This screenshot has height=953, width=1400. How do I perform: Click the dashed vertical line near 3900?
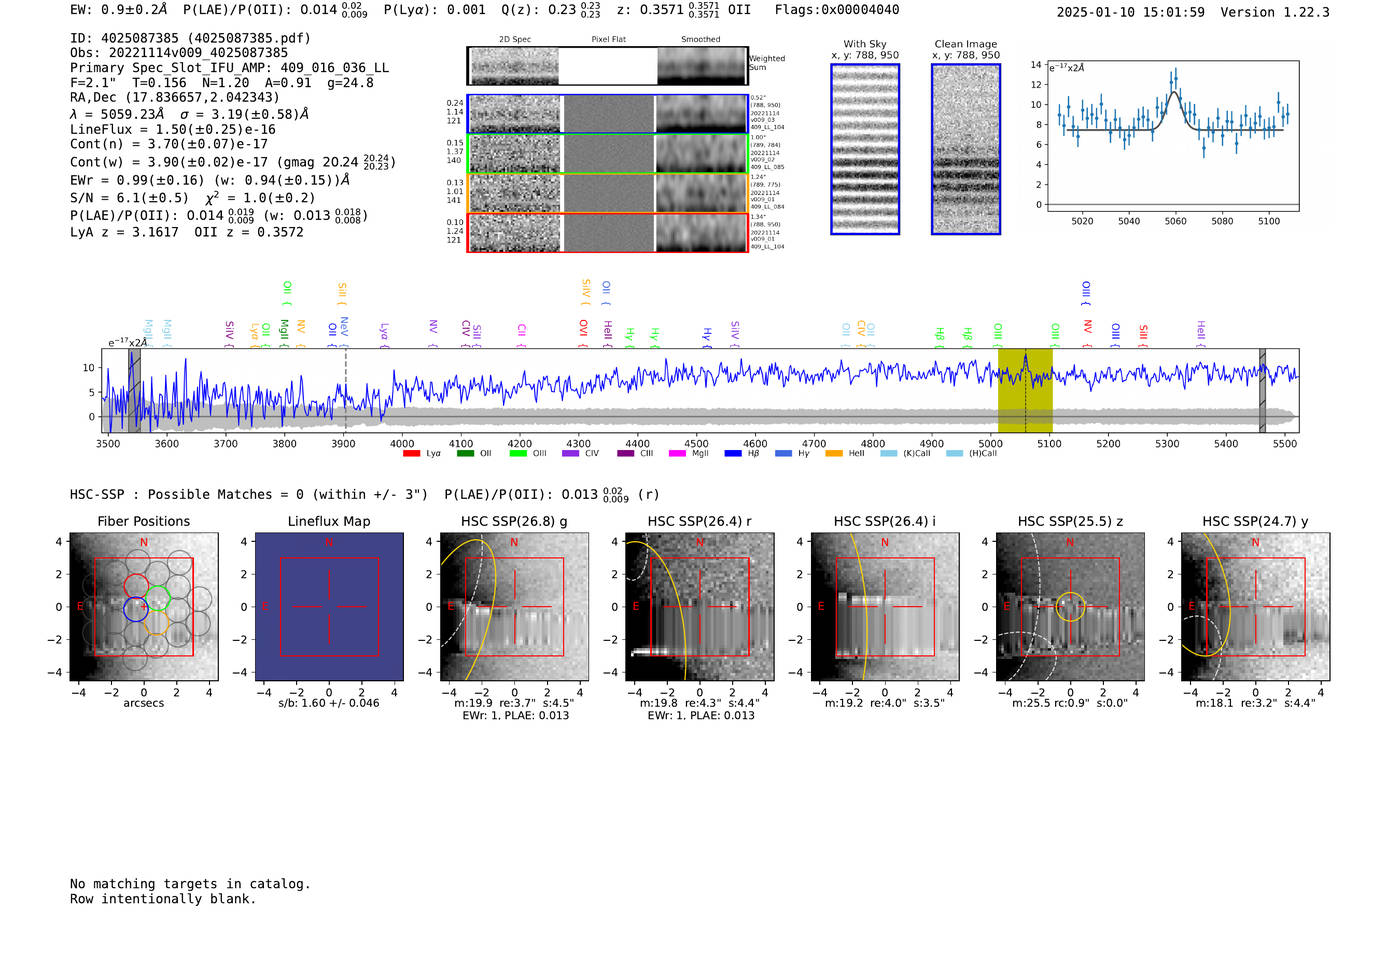[346, 390]
